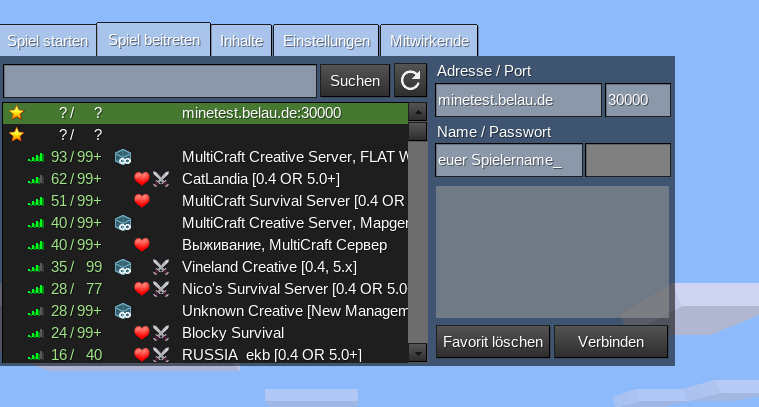The width and height of the screenshot is (759, 407).
Task: Open the Einstellungen tab
Action: (x=326, y=41)
